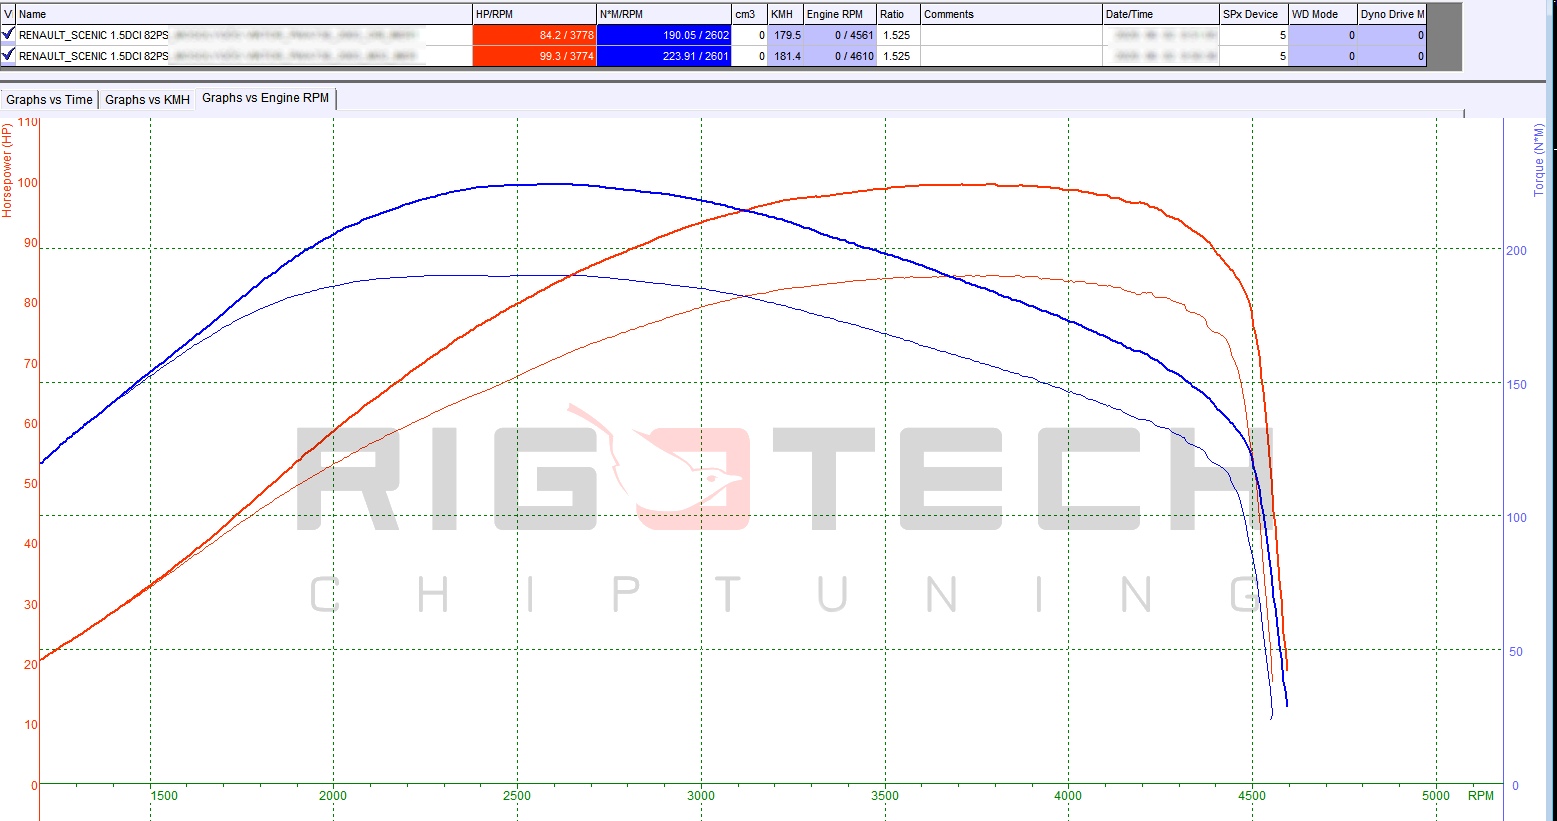This screenshot has height=821, width=1557.
Task: Click the WD Mode cell in the 179.5 KMH row
Action: point(1323,35)
